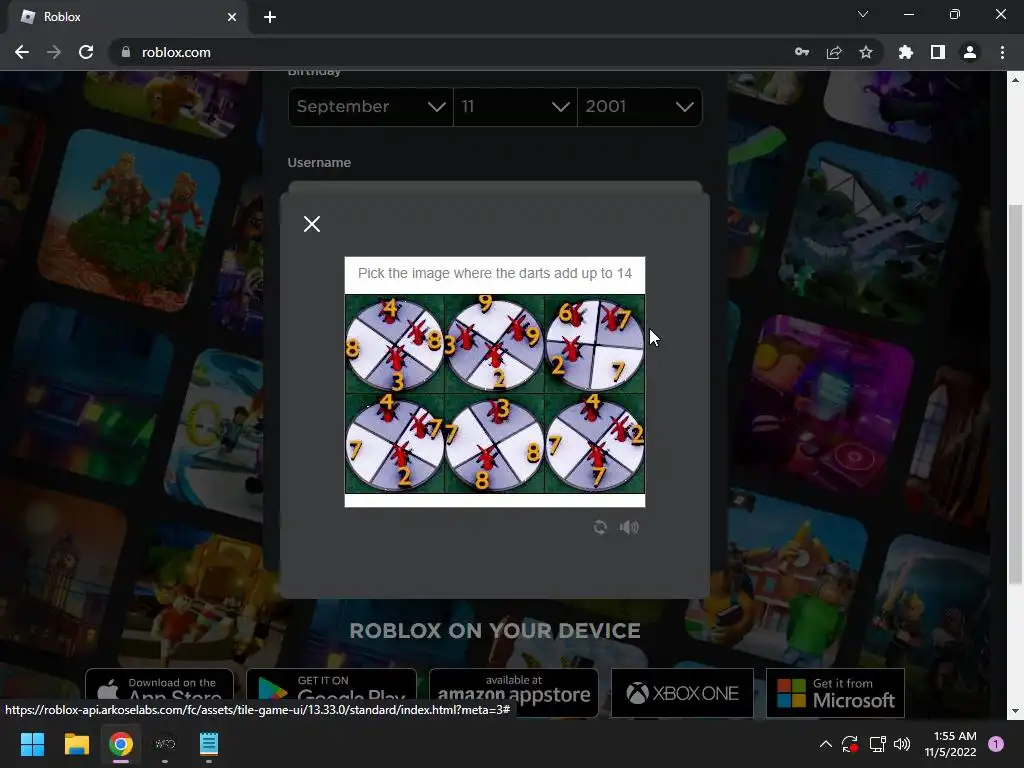
Task: Open File Explorer from the taskbar
Action: tap(76, 744)
